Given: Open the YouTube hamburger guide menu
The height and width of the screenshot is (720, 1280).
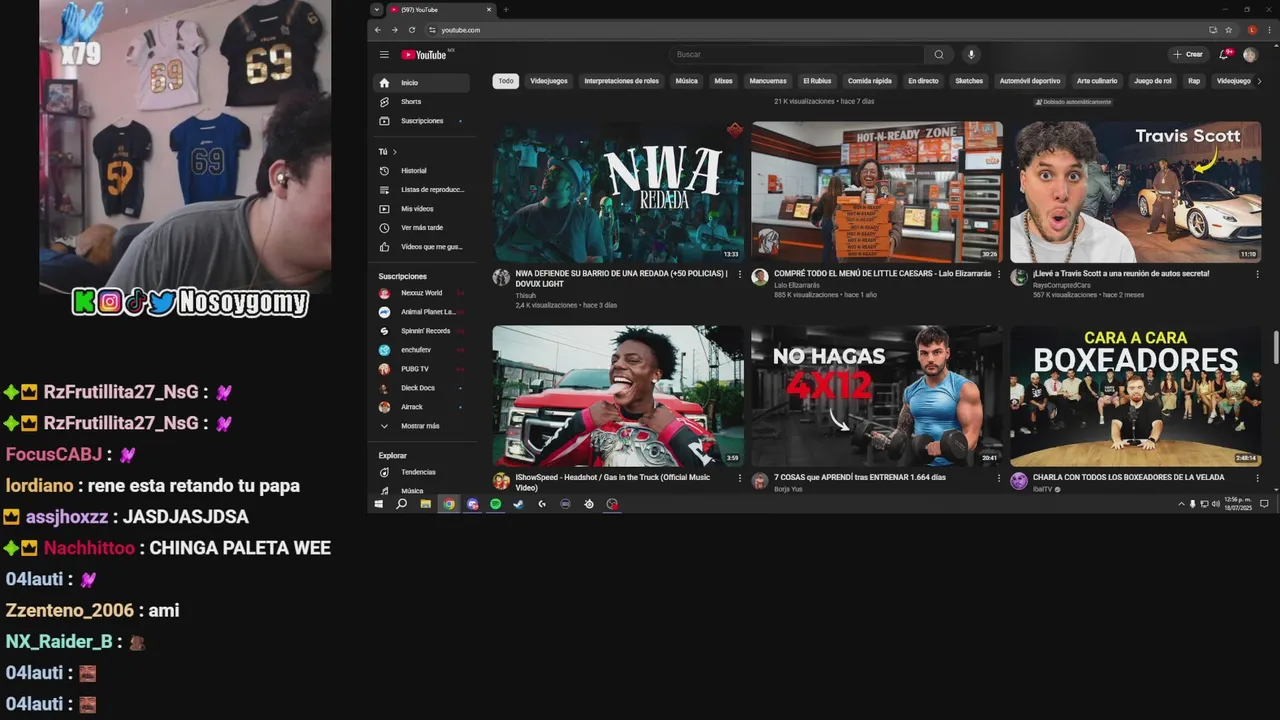Looking at the screenshot, I should tap(384, 55).
